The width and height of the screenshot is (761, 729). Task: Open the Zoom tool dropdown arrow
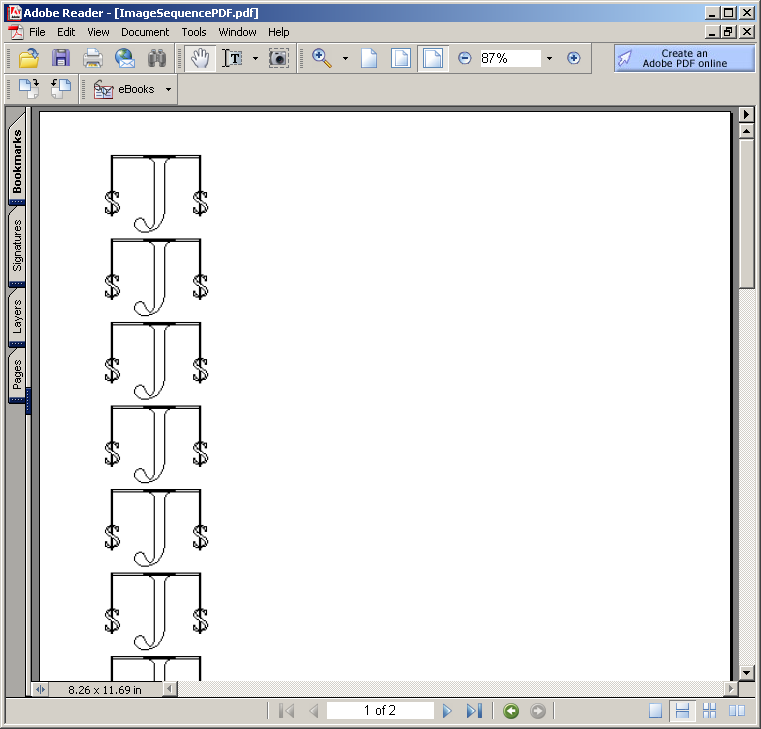(x=346, y=58)
